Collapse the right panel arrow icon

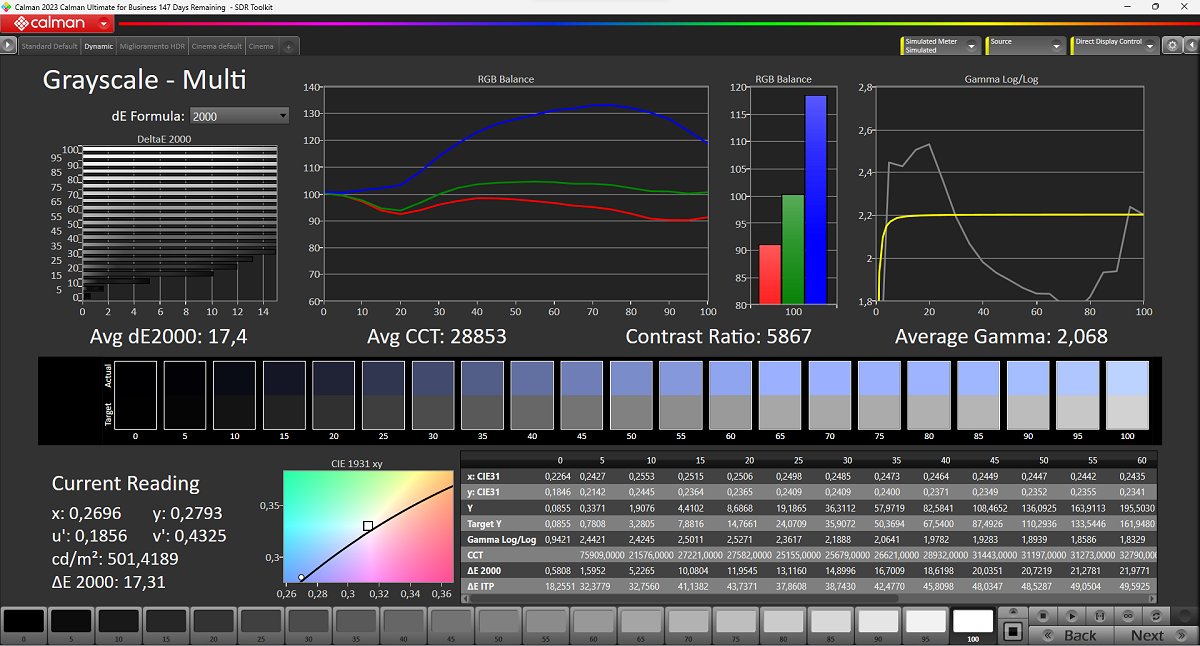(x=1189, y=45)
